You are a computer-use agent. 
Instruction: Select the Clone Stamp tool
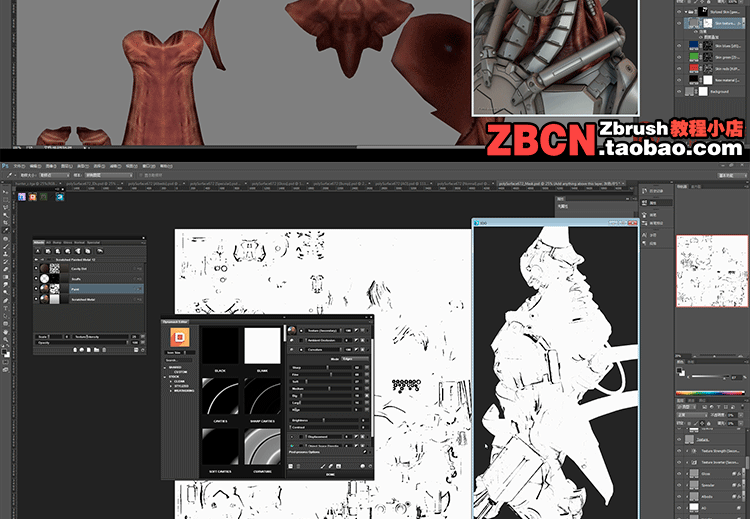click(6, 254)
